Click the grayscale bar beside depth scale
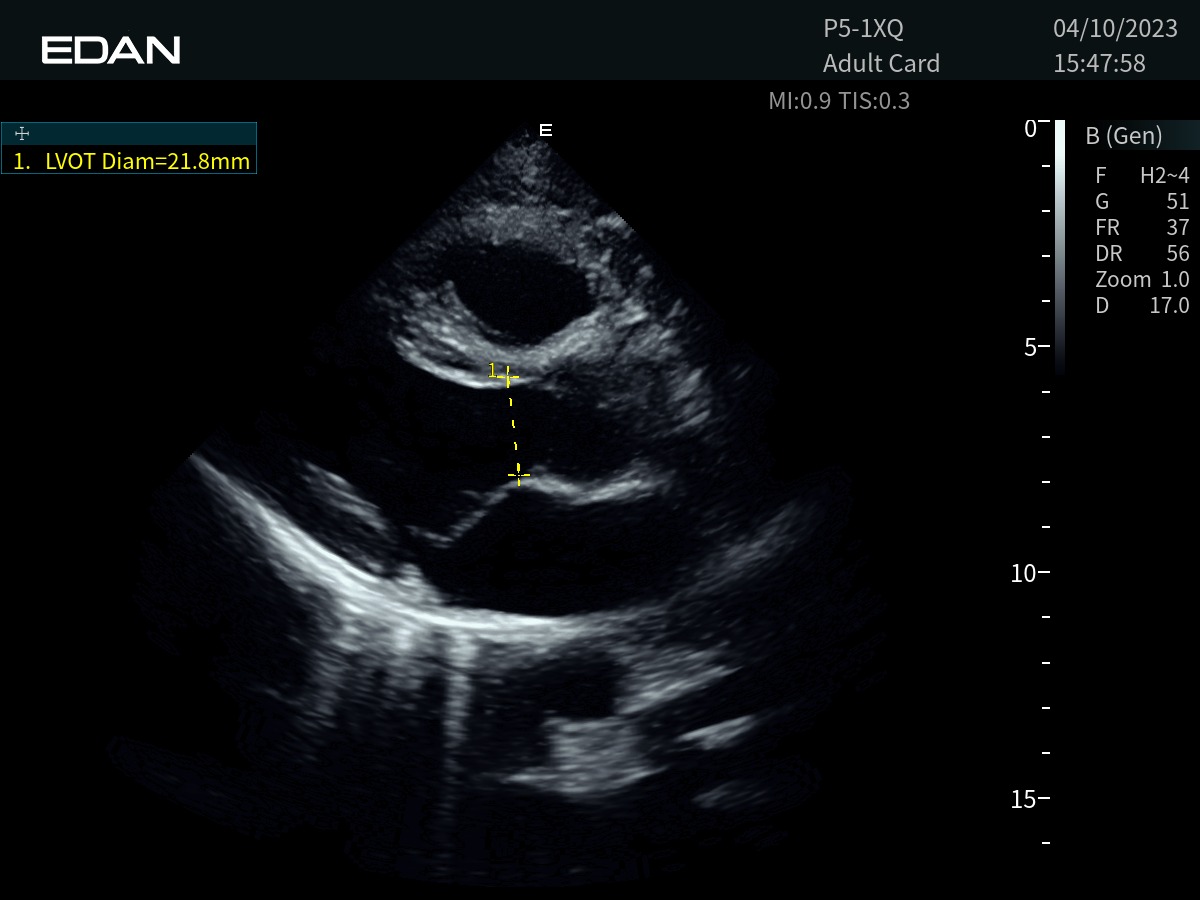 [x=1059, y=245]
